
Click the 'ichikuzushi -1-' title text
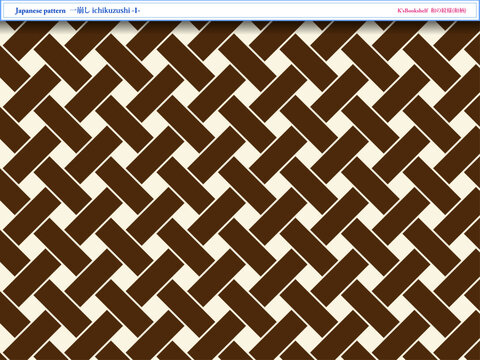pos(116,10)
